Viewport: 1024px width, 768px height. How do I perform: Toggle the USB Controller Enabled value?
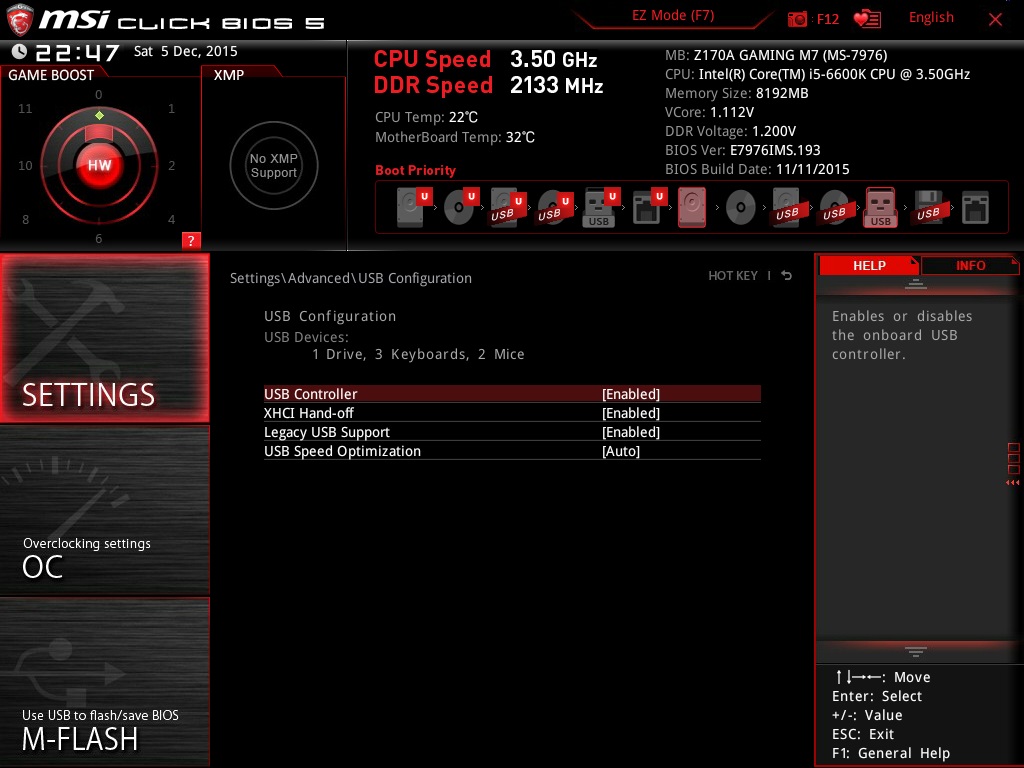[630, 394]
